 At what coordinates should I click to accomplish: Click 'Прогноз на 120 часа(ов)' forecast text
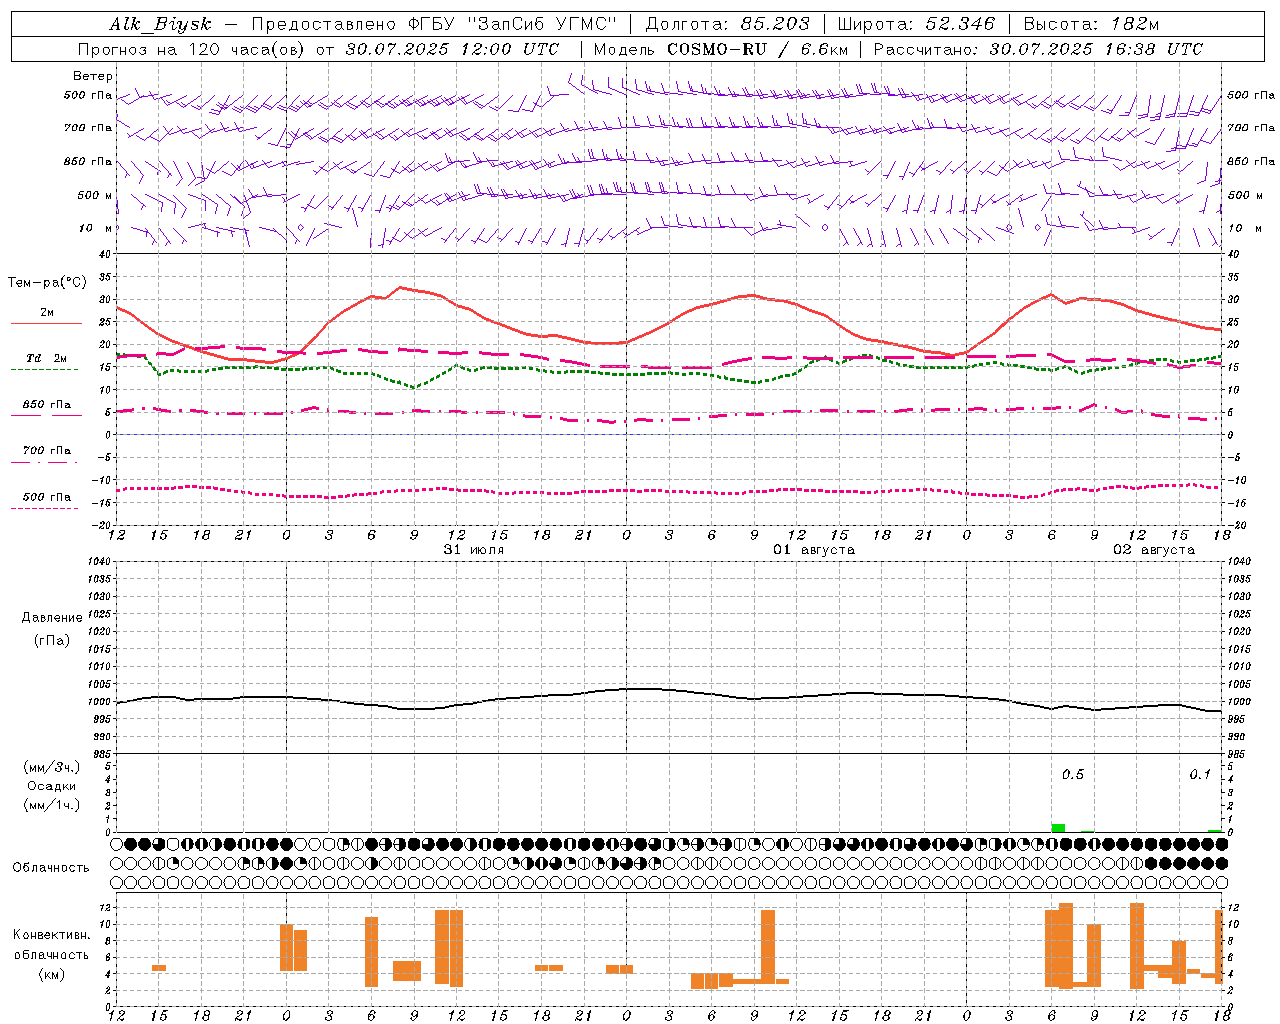tap(192, 49)
